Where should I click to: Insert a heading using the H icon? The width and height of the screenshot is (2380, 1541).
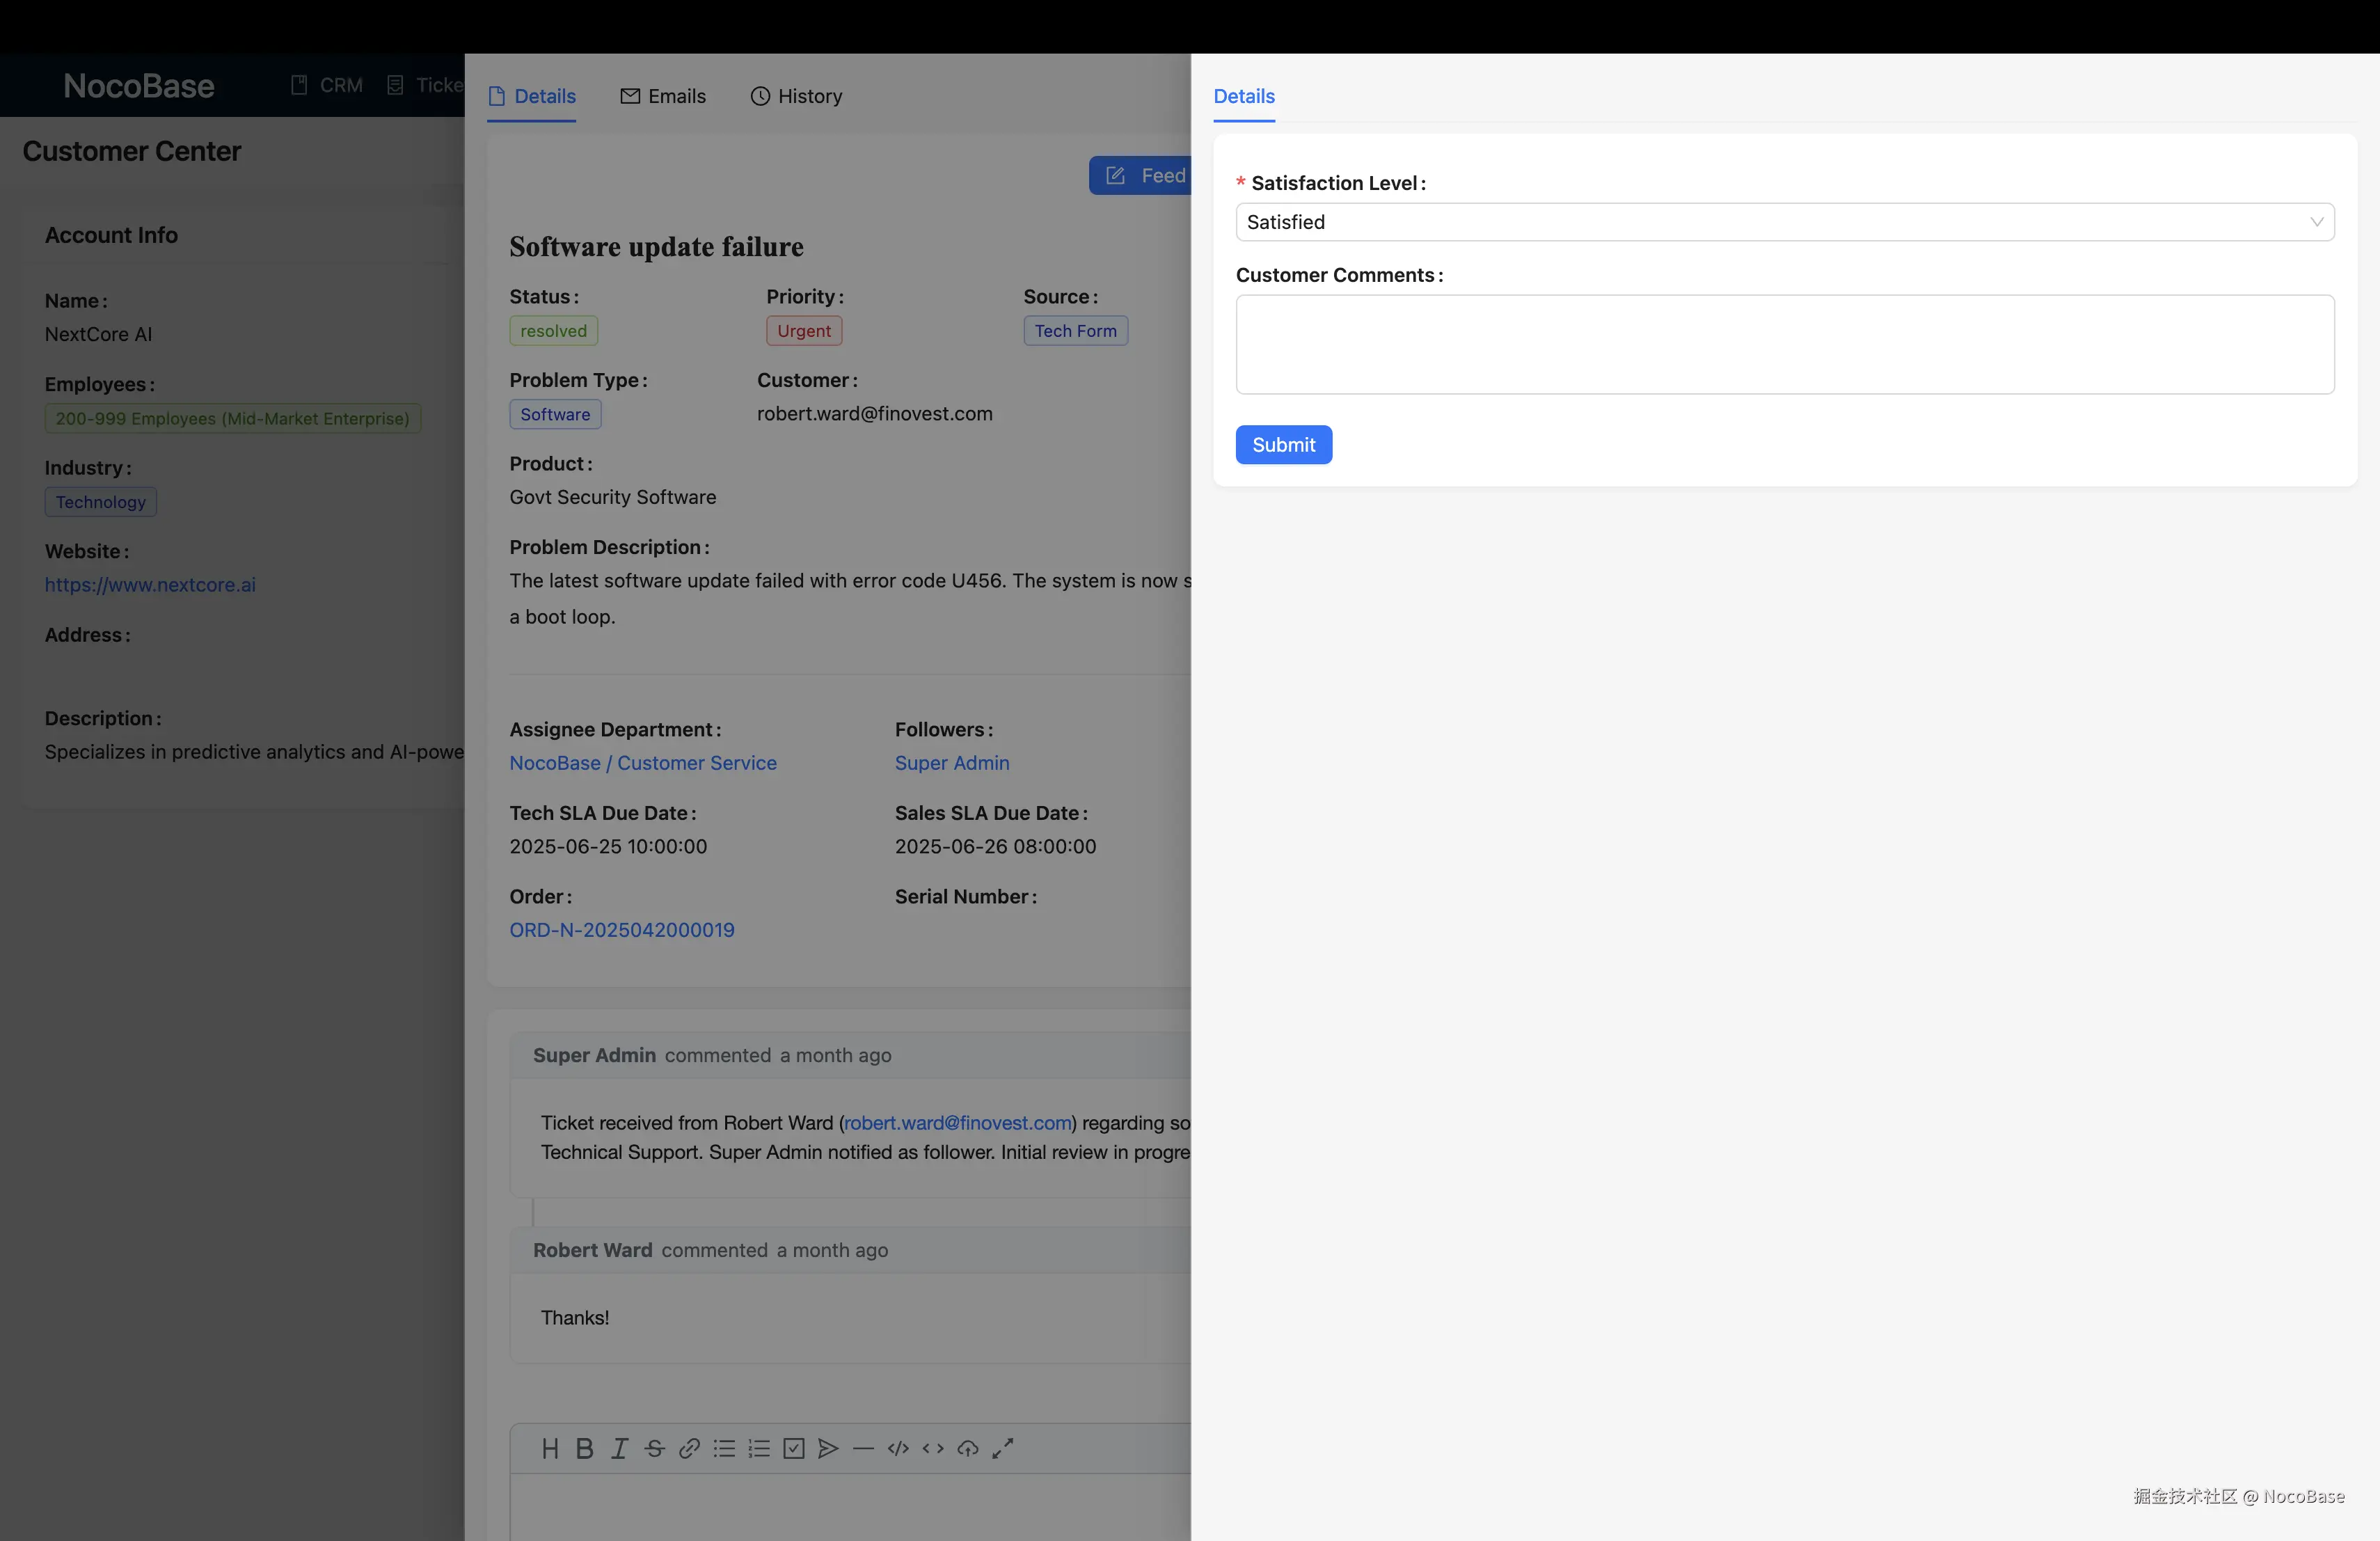pos(550,1448)
